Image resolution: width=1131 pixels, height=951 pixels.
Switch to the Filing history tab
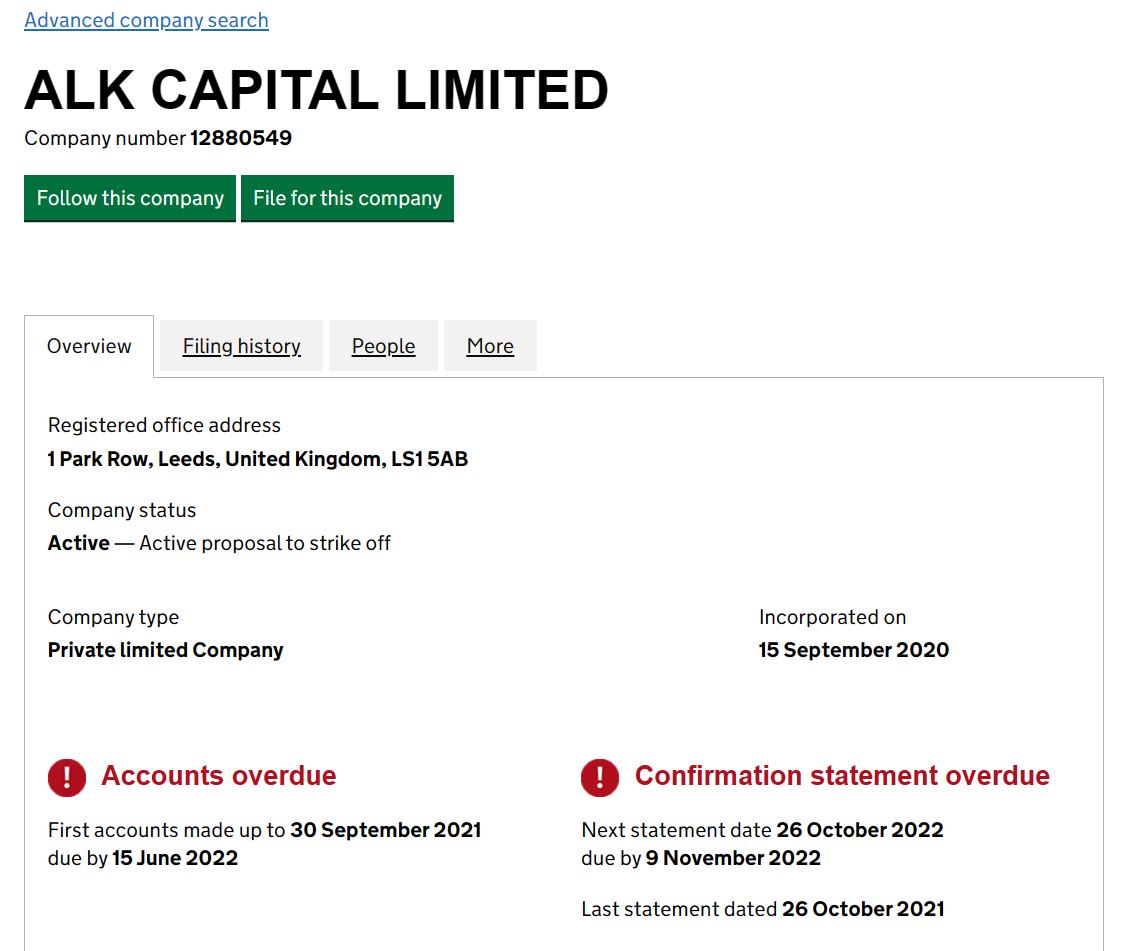pos(242,346)
